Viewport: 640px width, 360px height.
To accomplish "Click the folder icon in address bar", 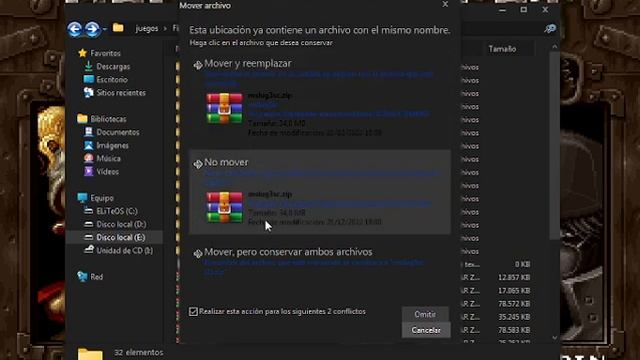I will point(118,28).
